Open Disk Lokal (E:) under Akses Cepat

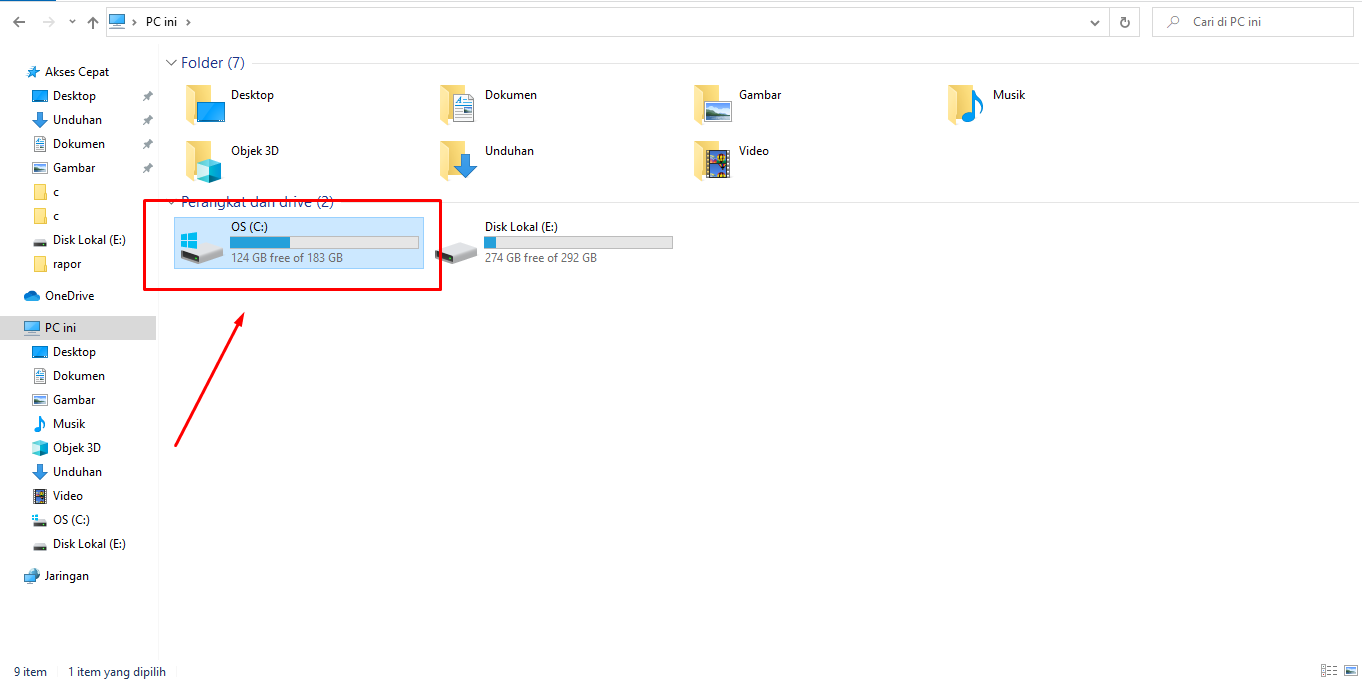pos(89,240)
